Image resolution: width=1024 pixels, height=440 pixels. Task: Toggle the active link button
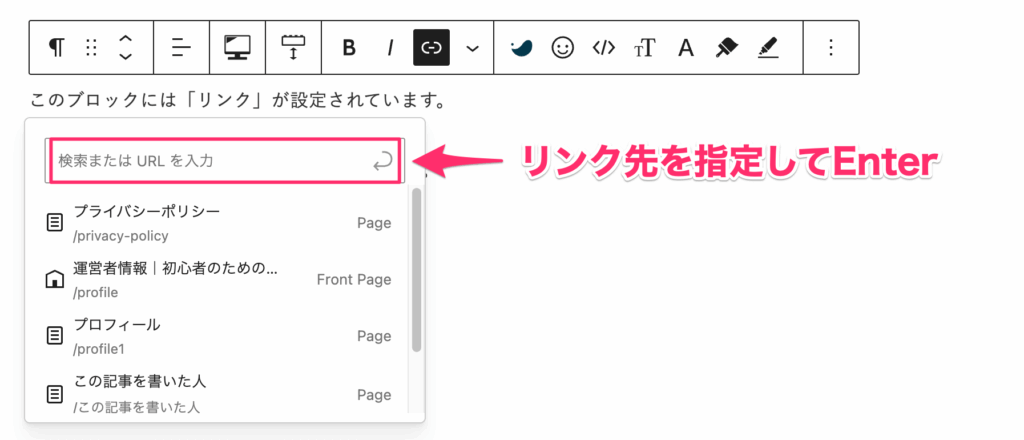point(432,48)
